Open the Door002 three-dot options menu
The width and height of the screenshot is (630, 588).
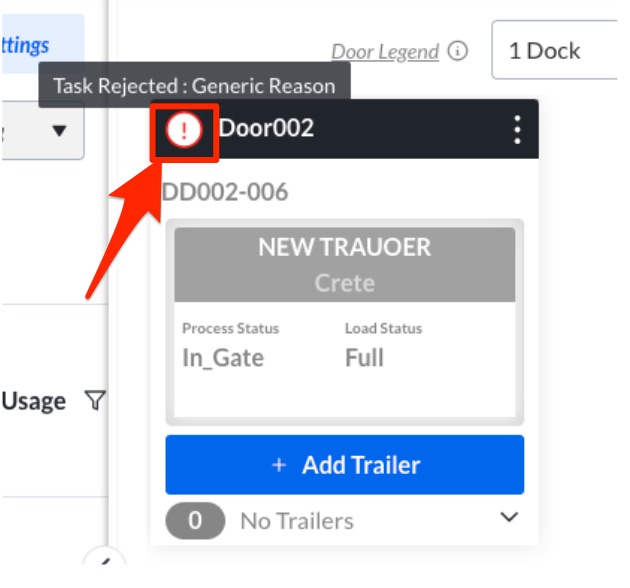coord(516,130)
